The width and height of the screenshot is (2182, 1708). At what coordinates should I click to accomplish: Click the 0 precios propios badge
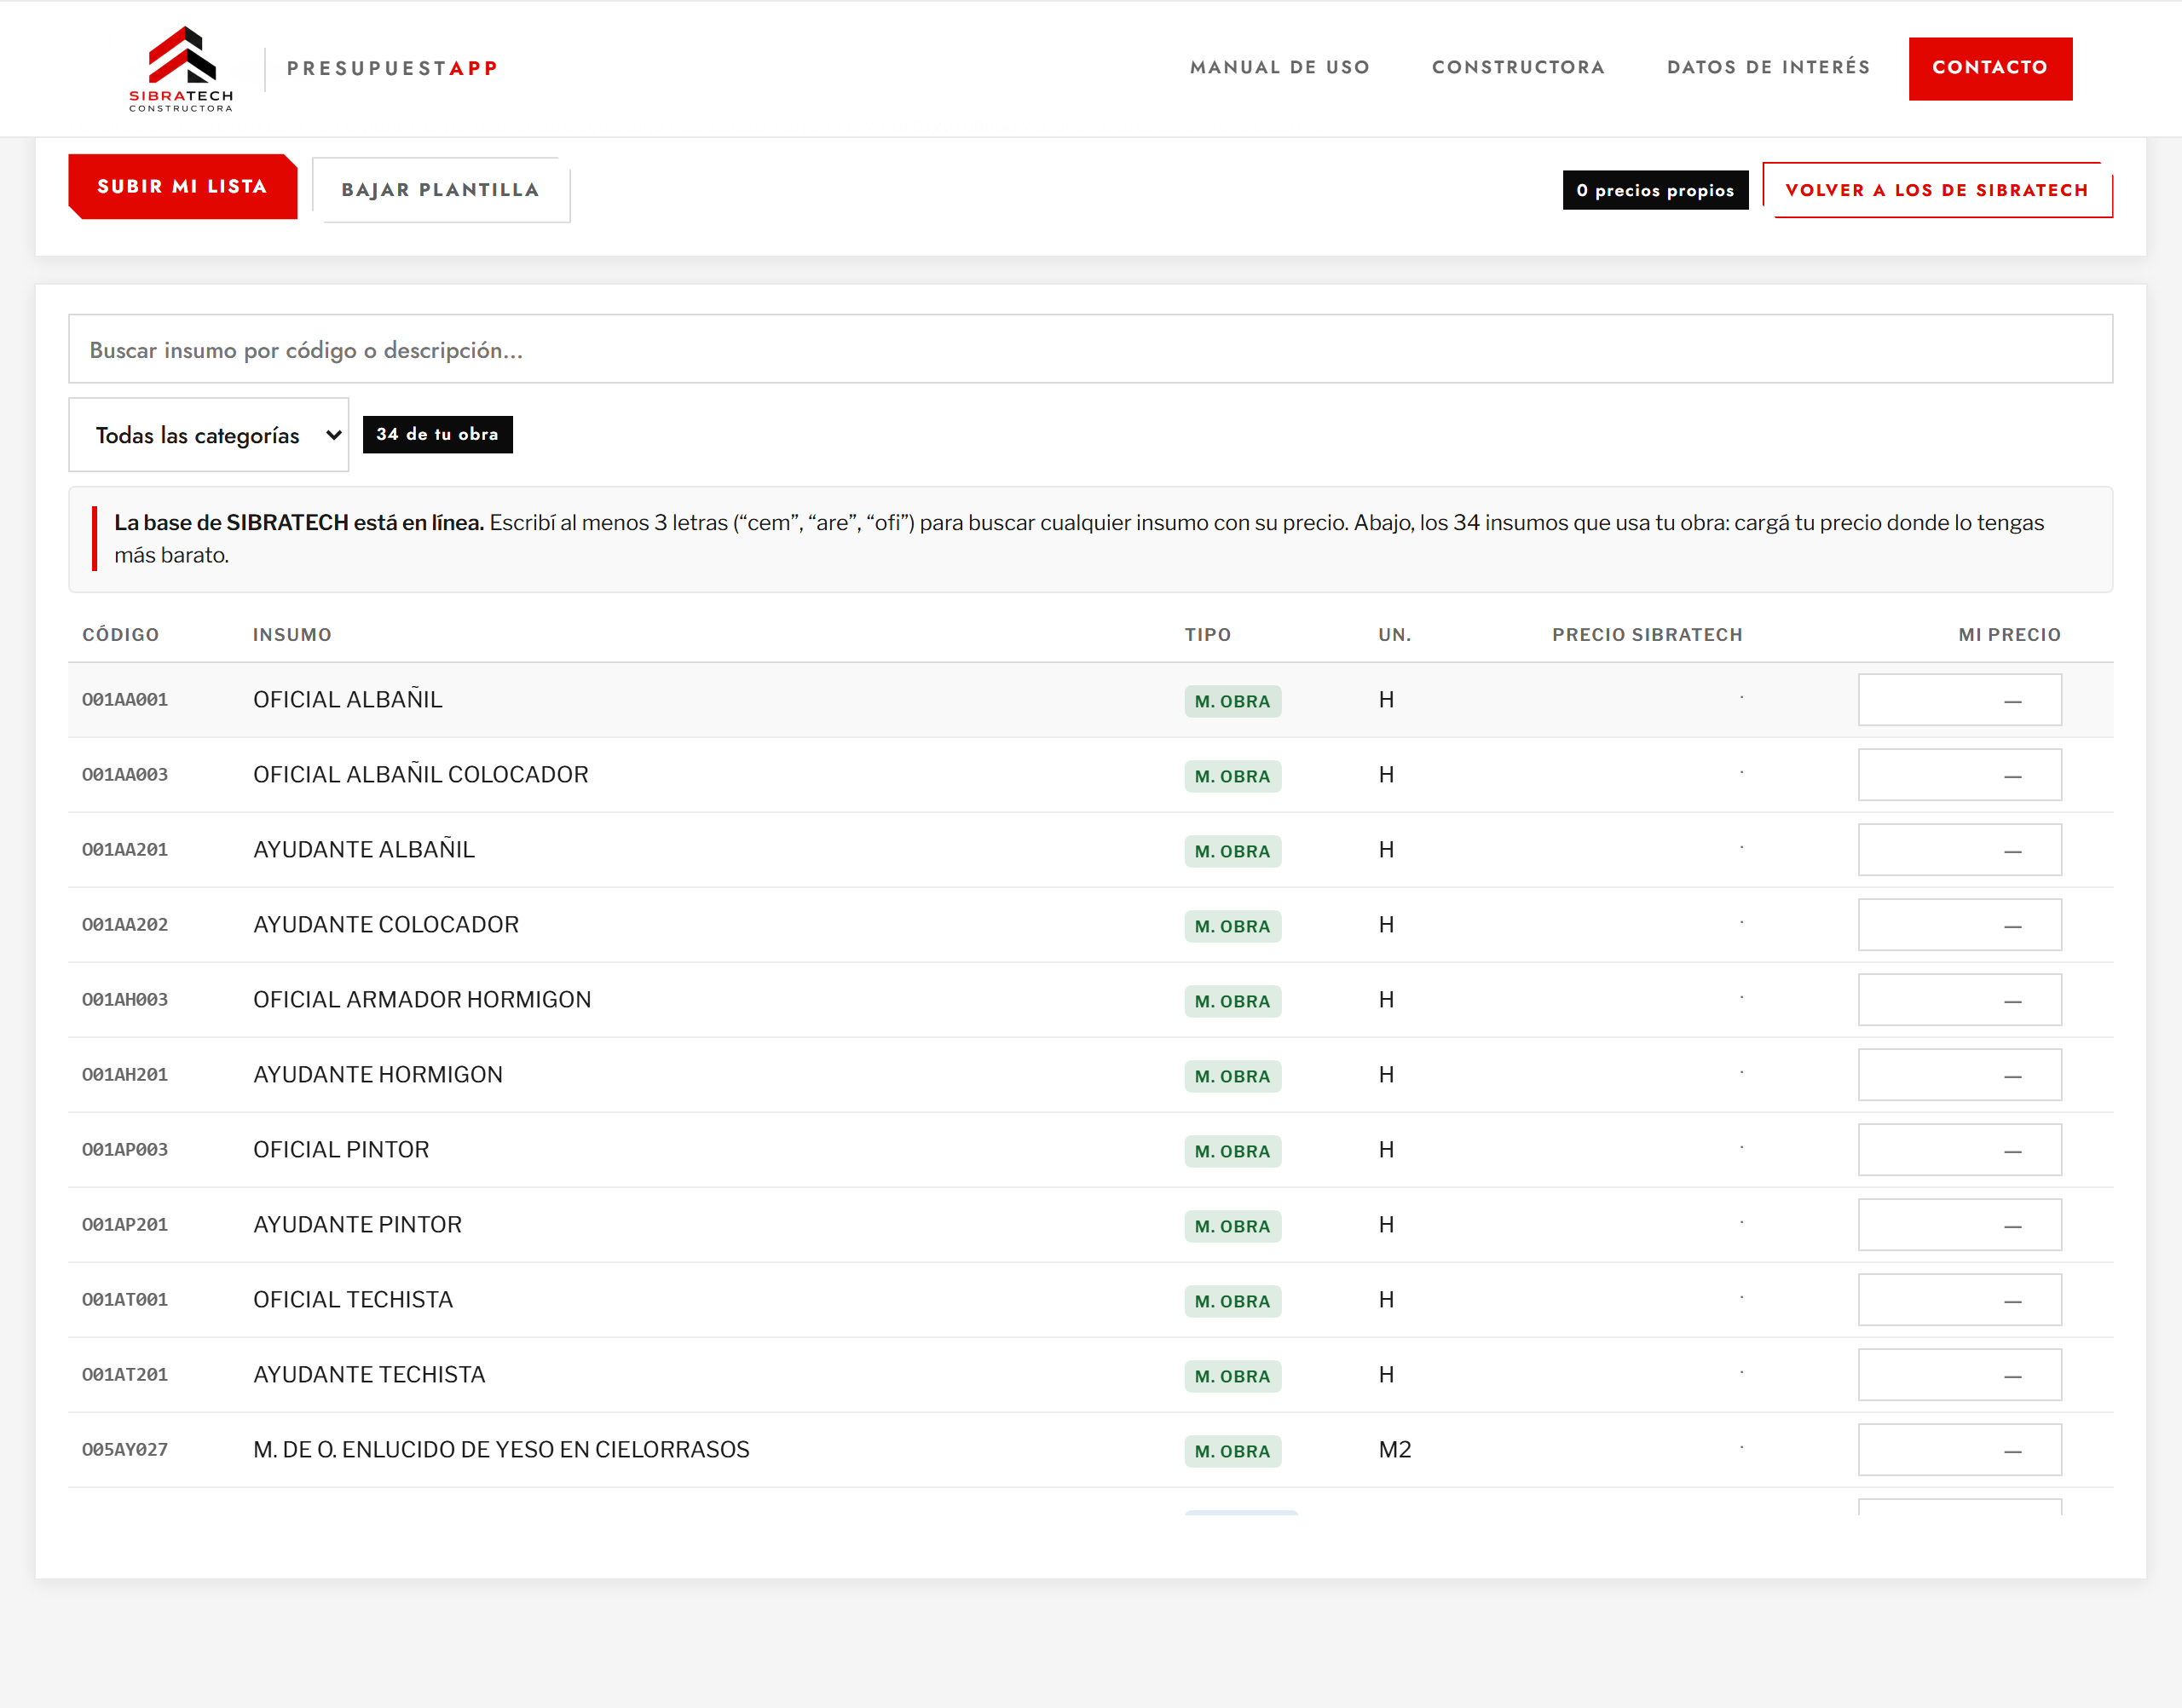coord(1655,190)
